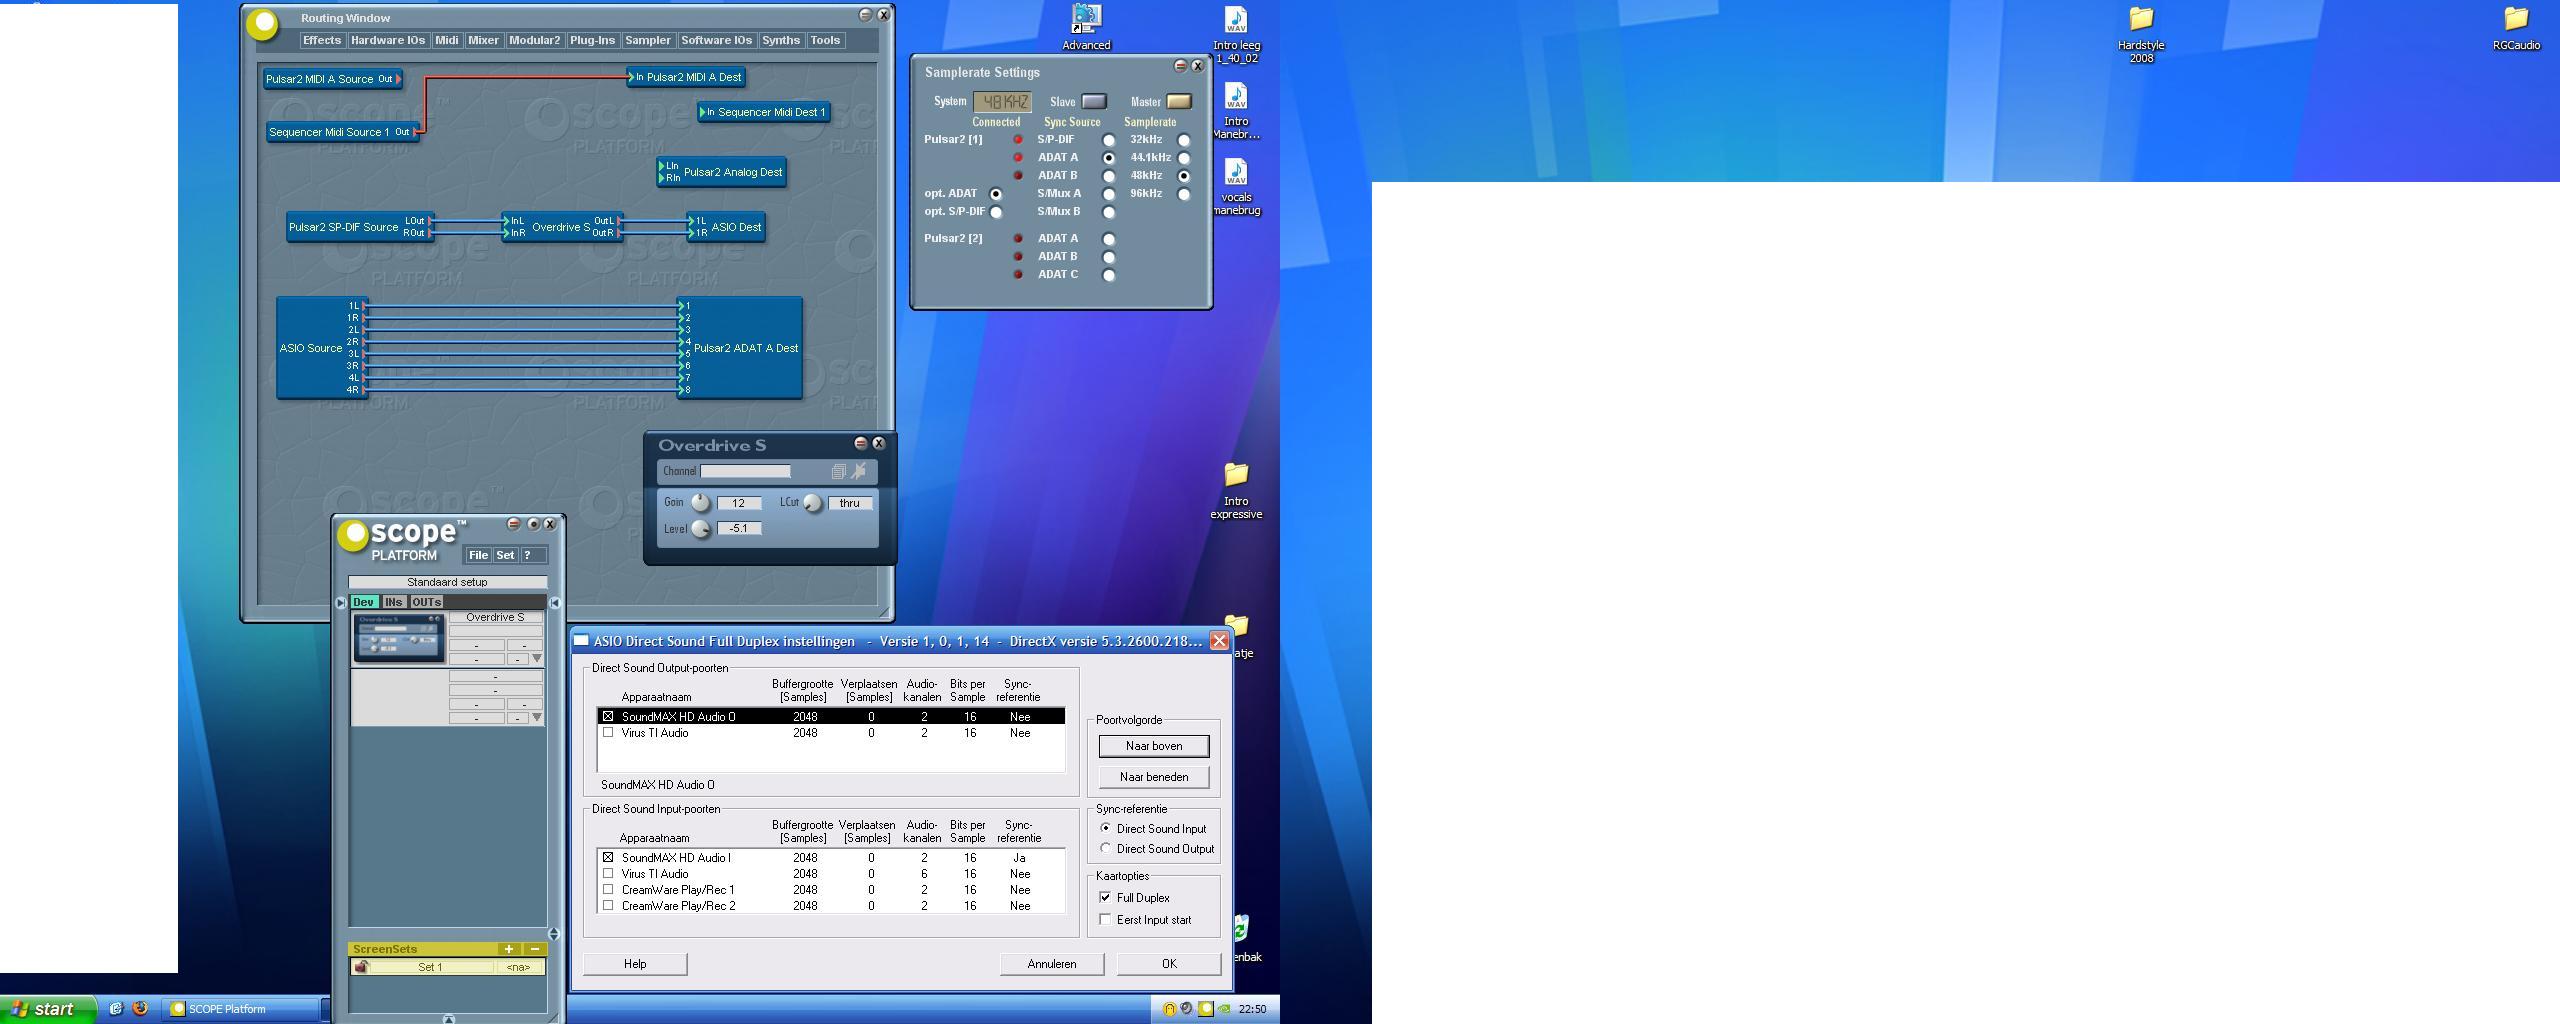Add a new ScreenSet with plus icon
The image size is (2560, 1024).
click(x=509, y=949)
